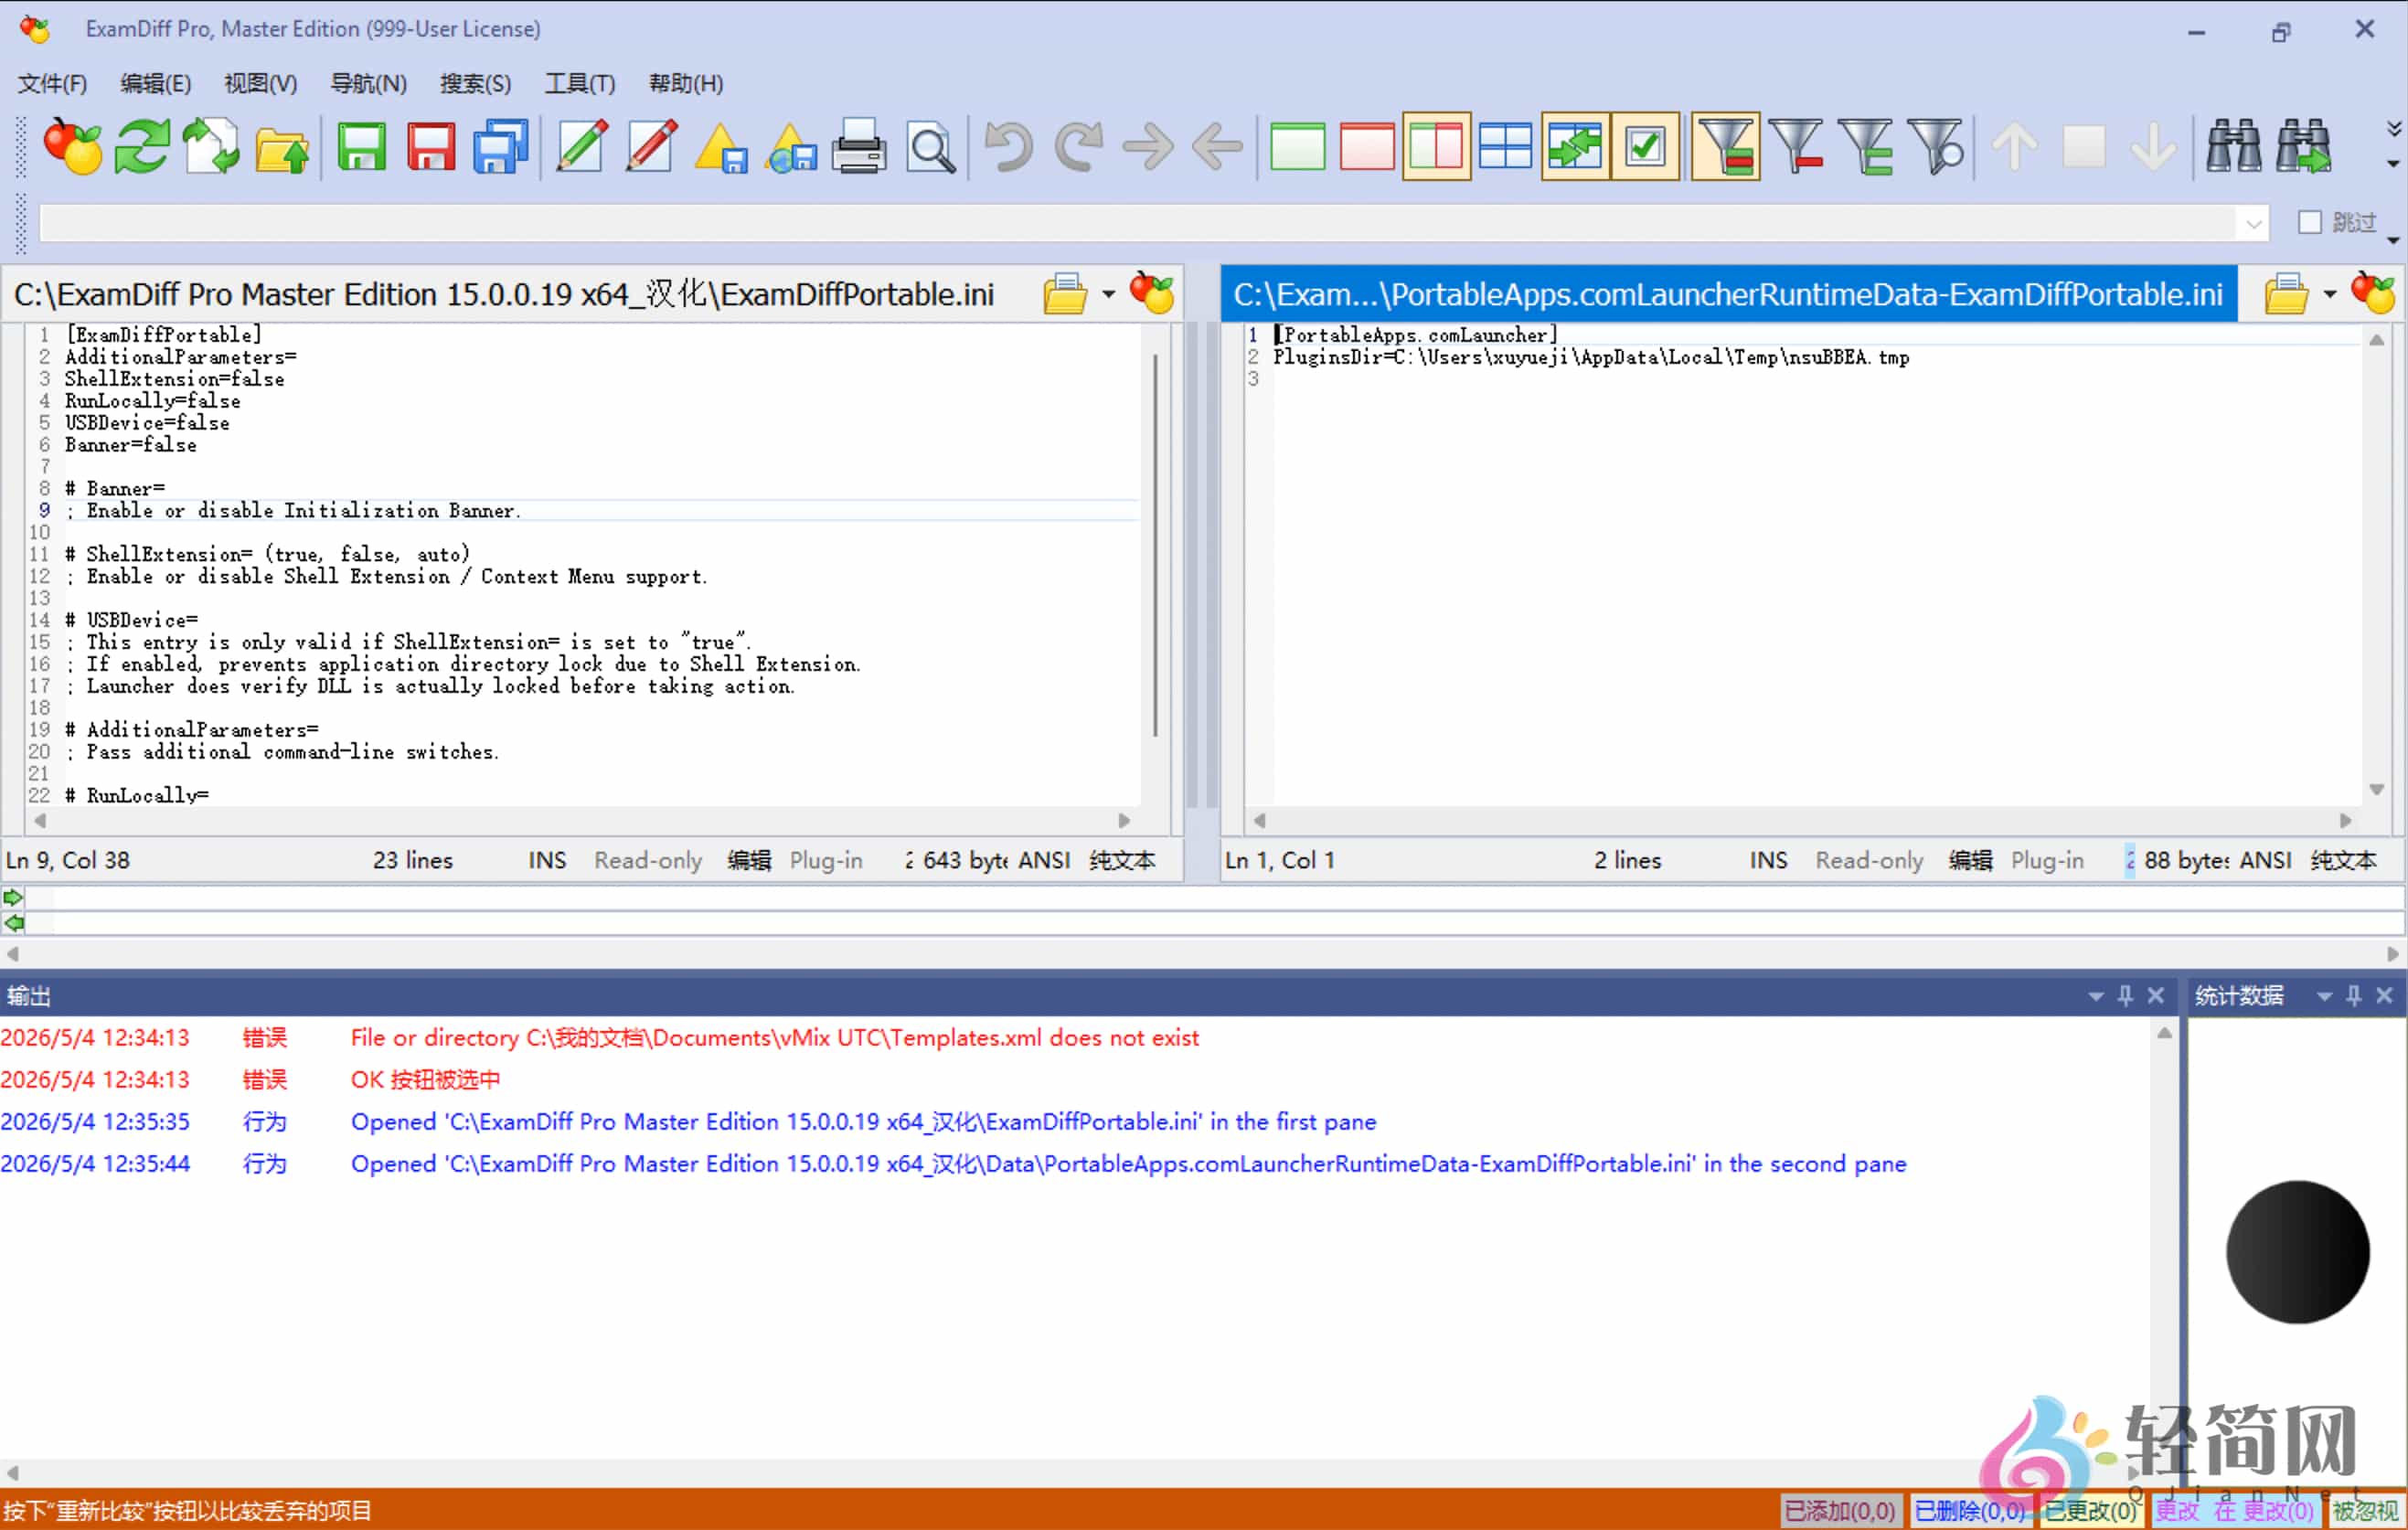Click the log entry 'OK 按钮被选中'

tap(425, 1080)
